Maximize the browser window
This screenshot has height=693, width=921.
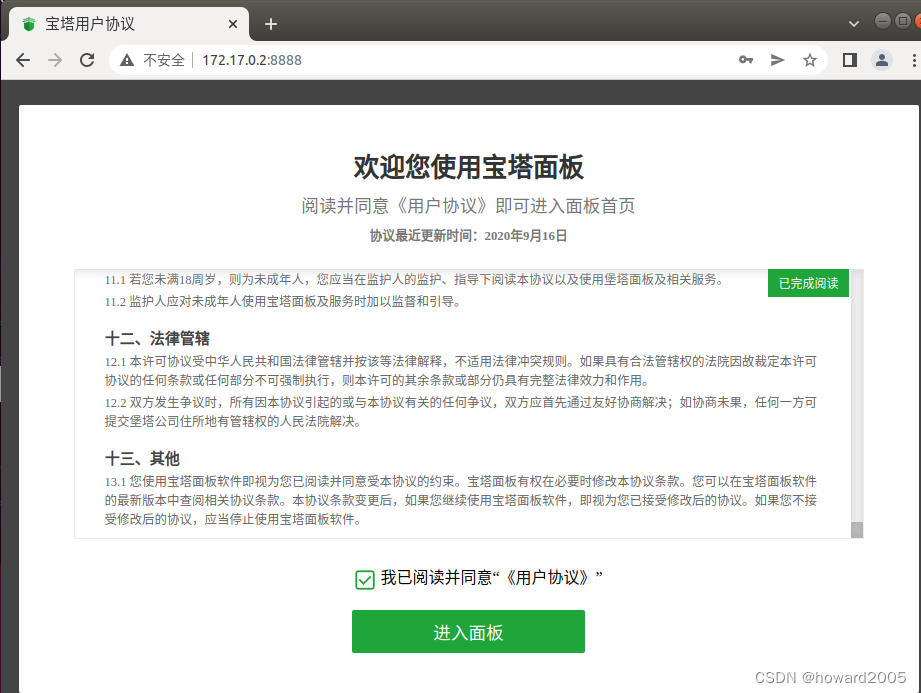click(x=902, y=21)
